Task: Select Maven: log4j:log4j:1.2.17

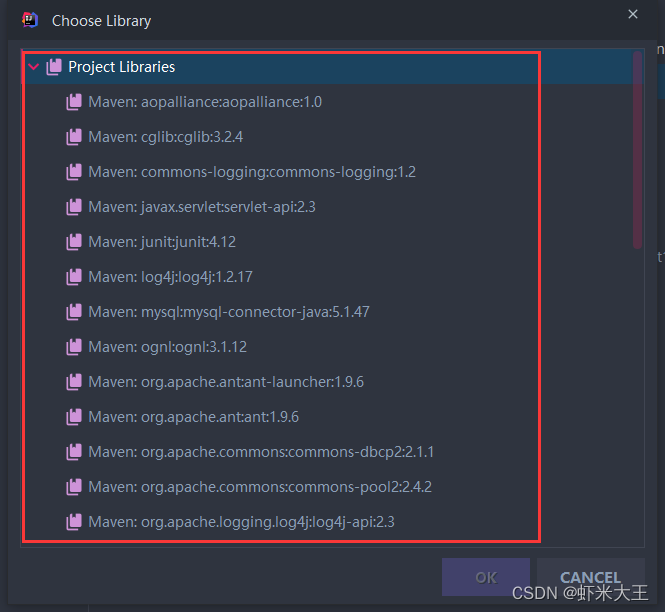Action: 170,277
